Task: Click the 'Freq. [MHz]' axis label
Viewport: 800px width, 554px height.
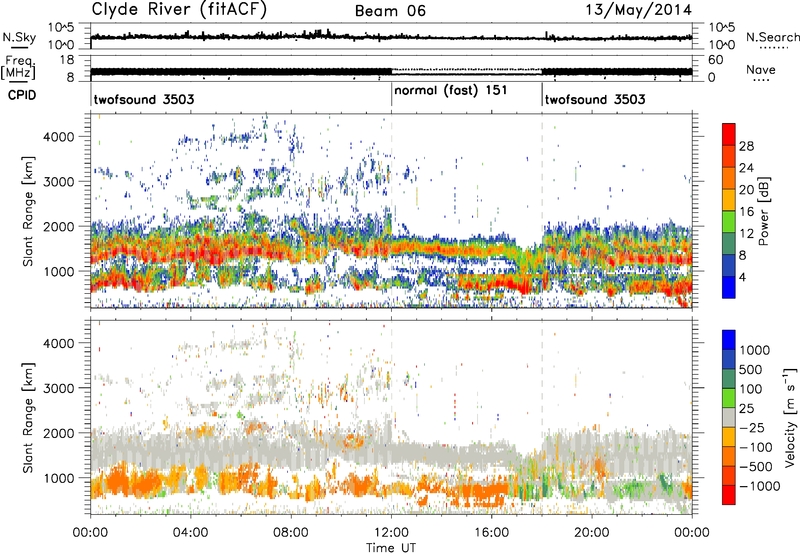Action: click(x=18, y=68)
